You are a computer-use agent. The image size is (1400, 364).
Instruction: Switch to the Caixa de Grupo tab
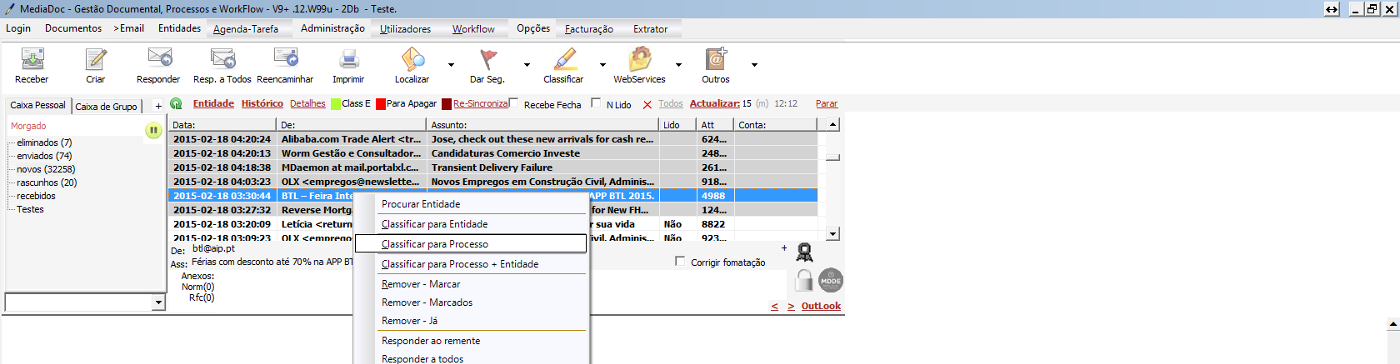(x=108, y=106)
